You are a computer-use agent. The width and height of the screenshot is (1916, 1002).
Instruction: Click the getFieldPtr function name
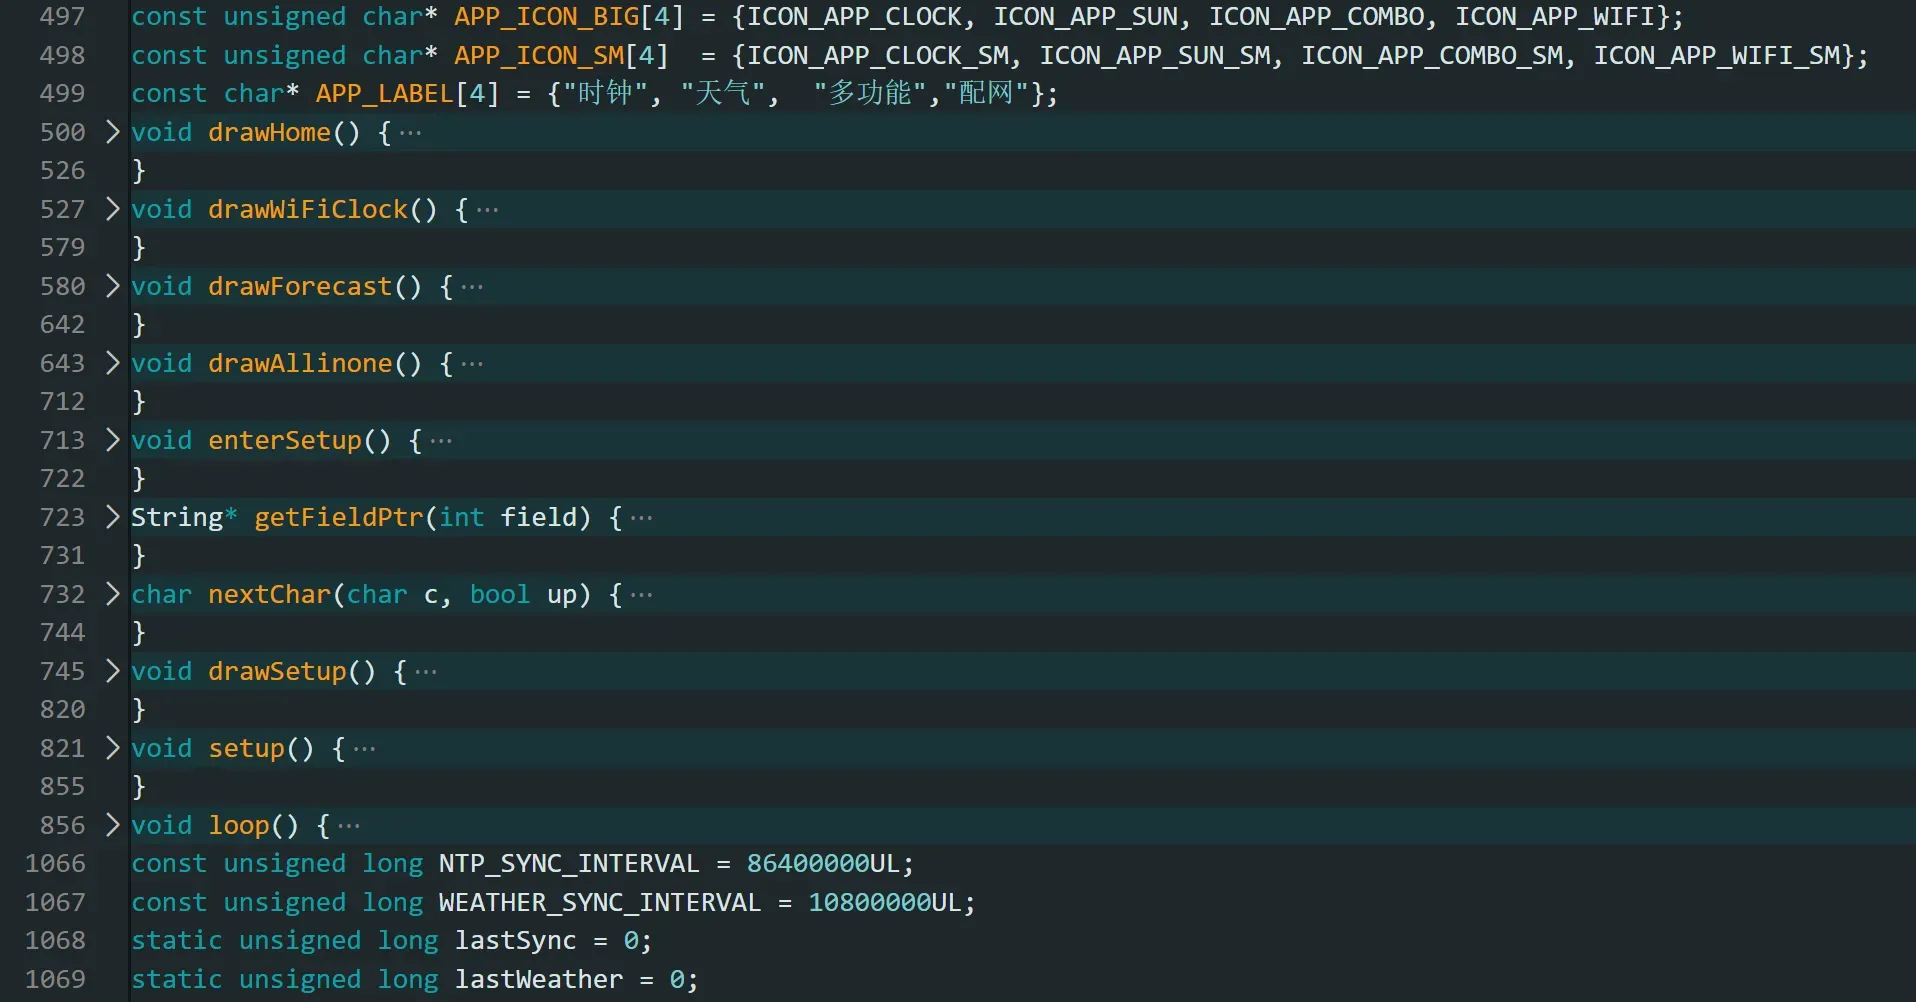click(x=339, y=517)
